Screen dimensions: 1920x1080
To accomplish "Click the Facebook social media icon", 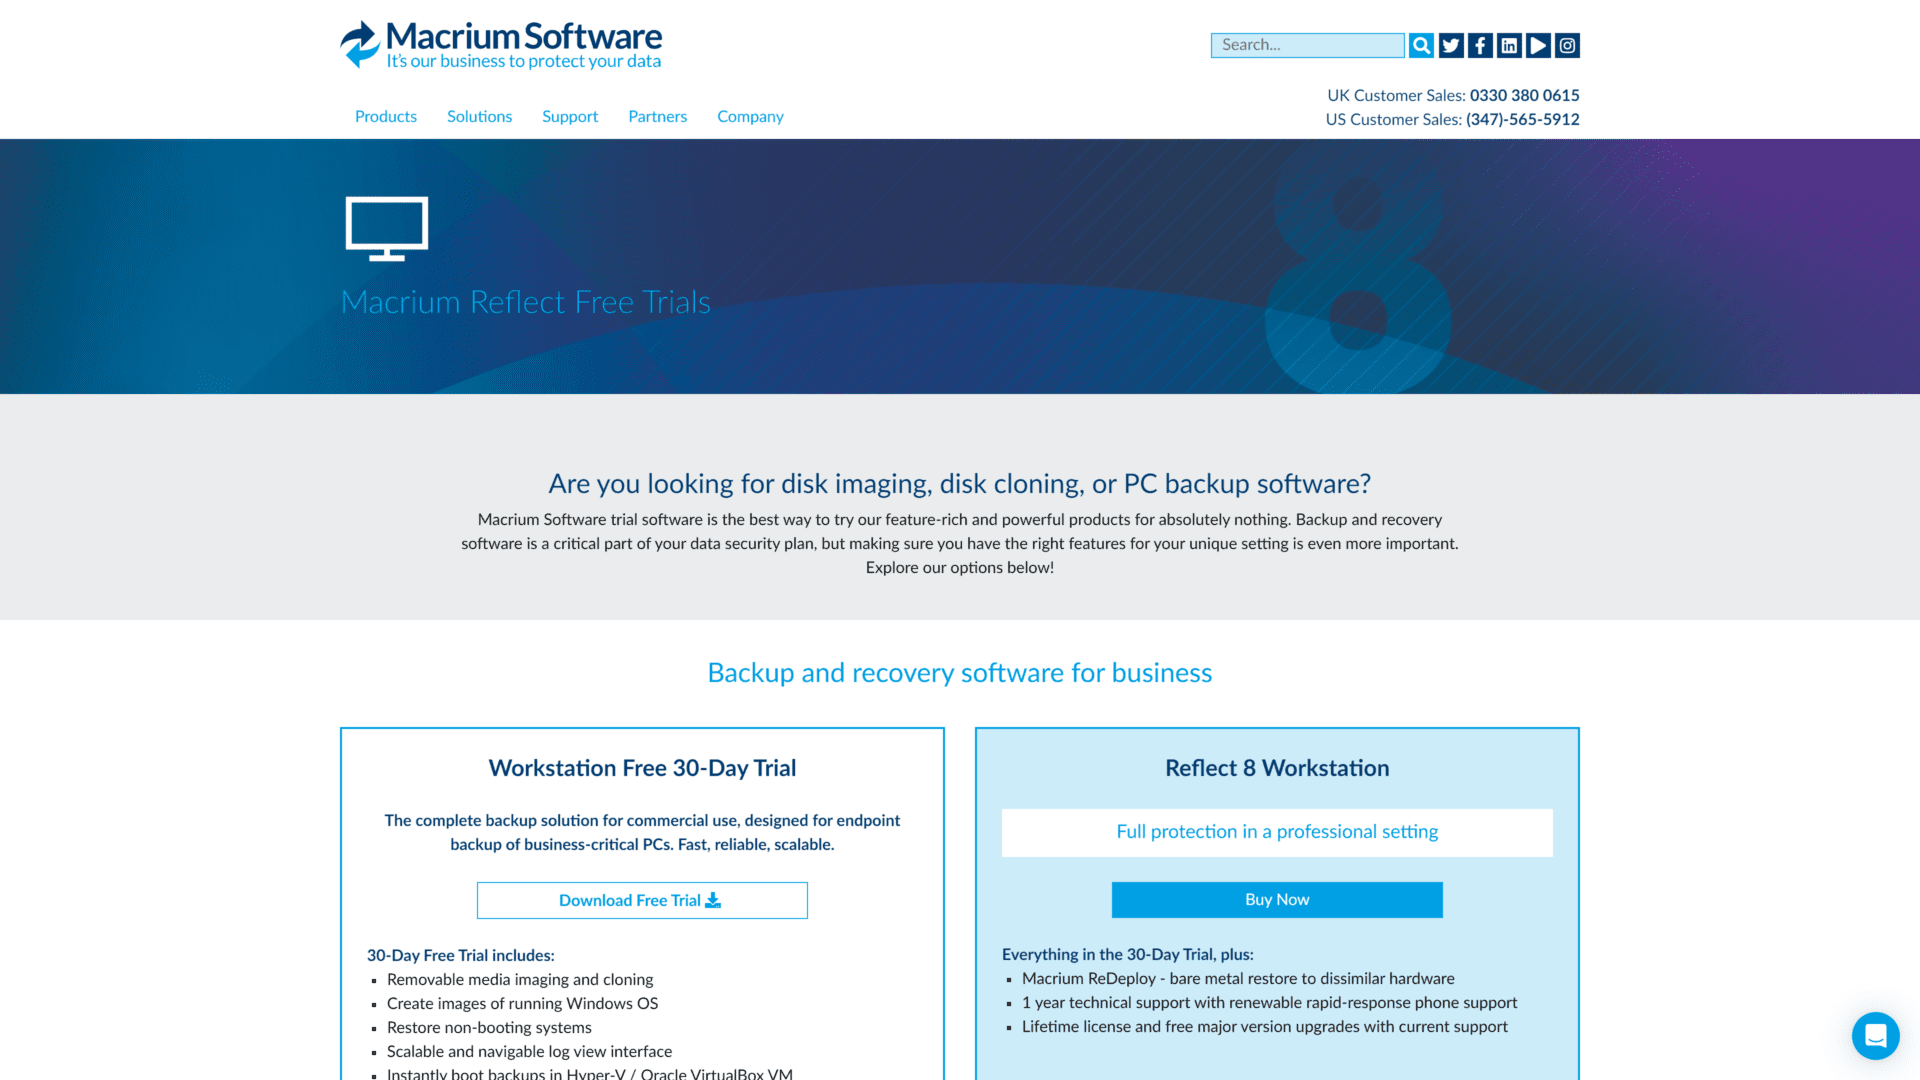I will [1480, 45].
